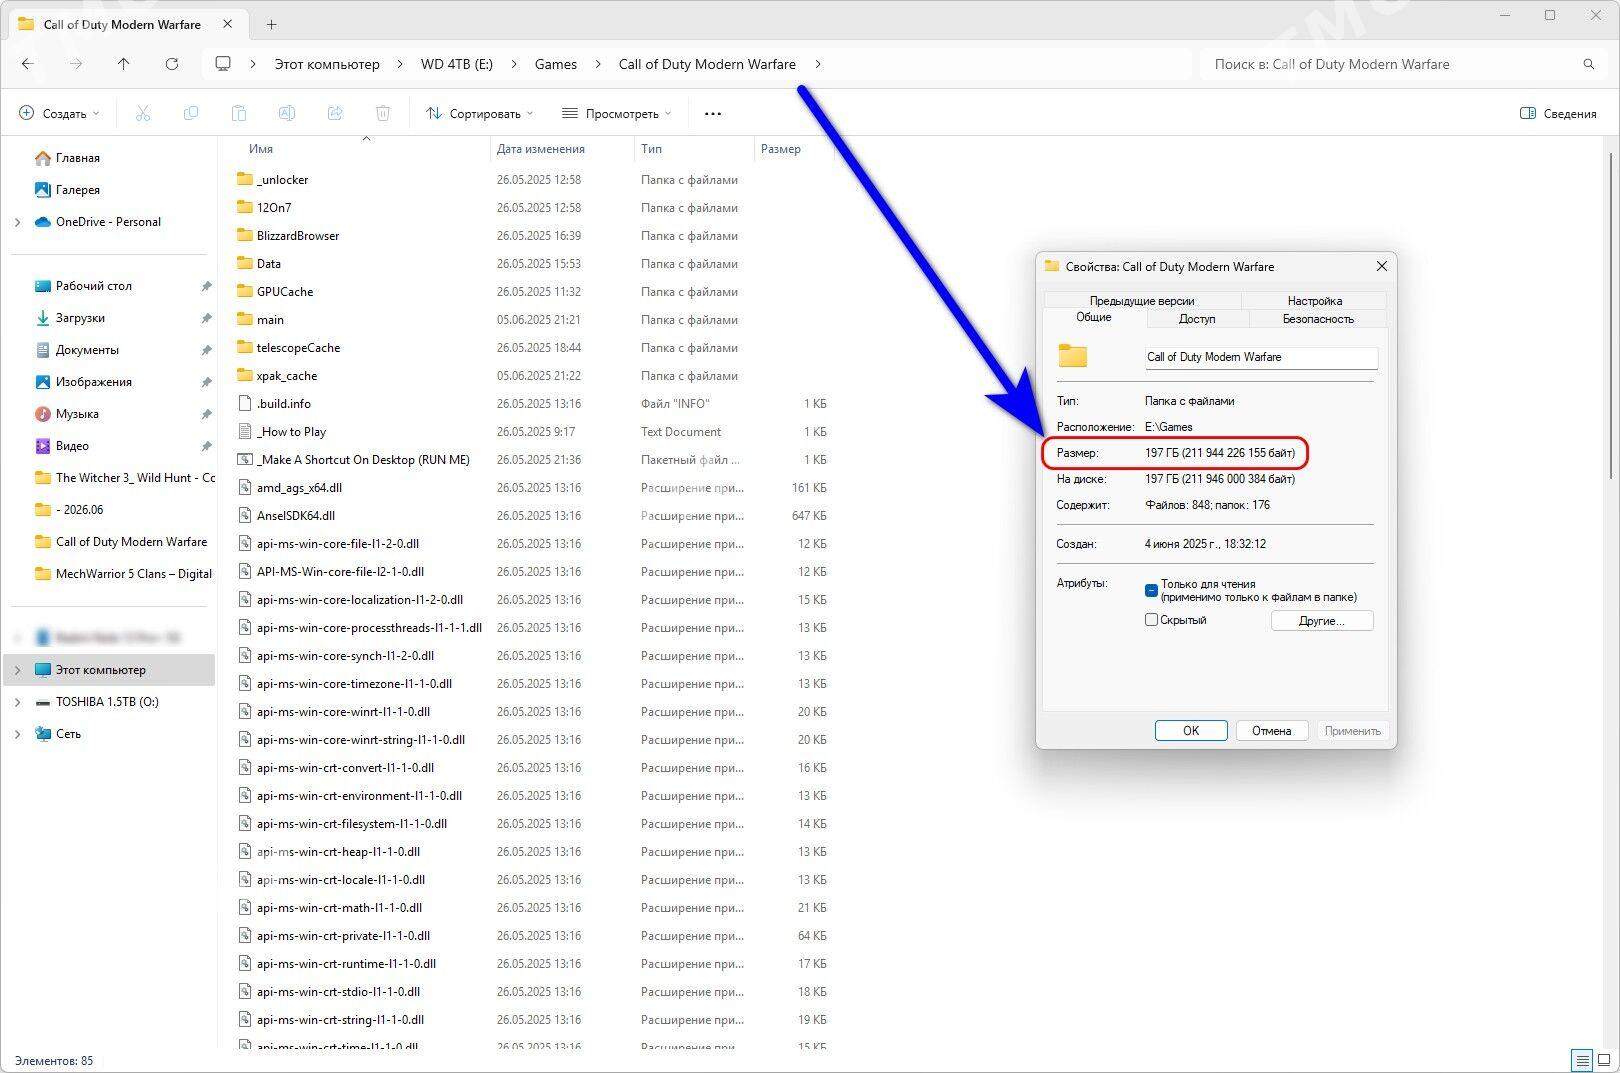Screen dimensions: 1620x1073
Task: Expand Этот компьютер tree node
Action: point(17,670)
